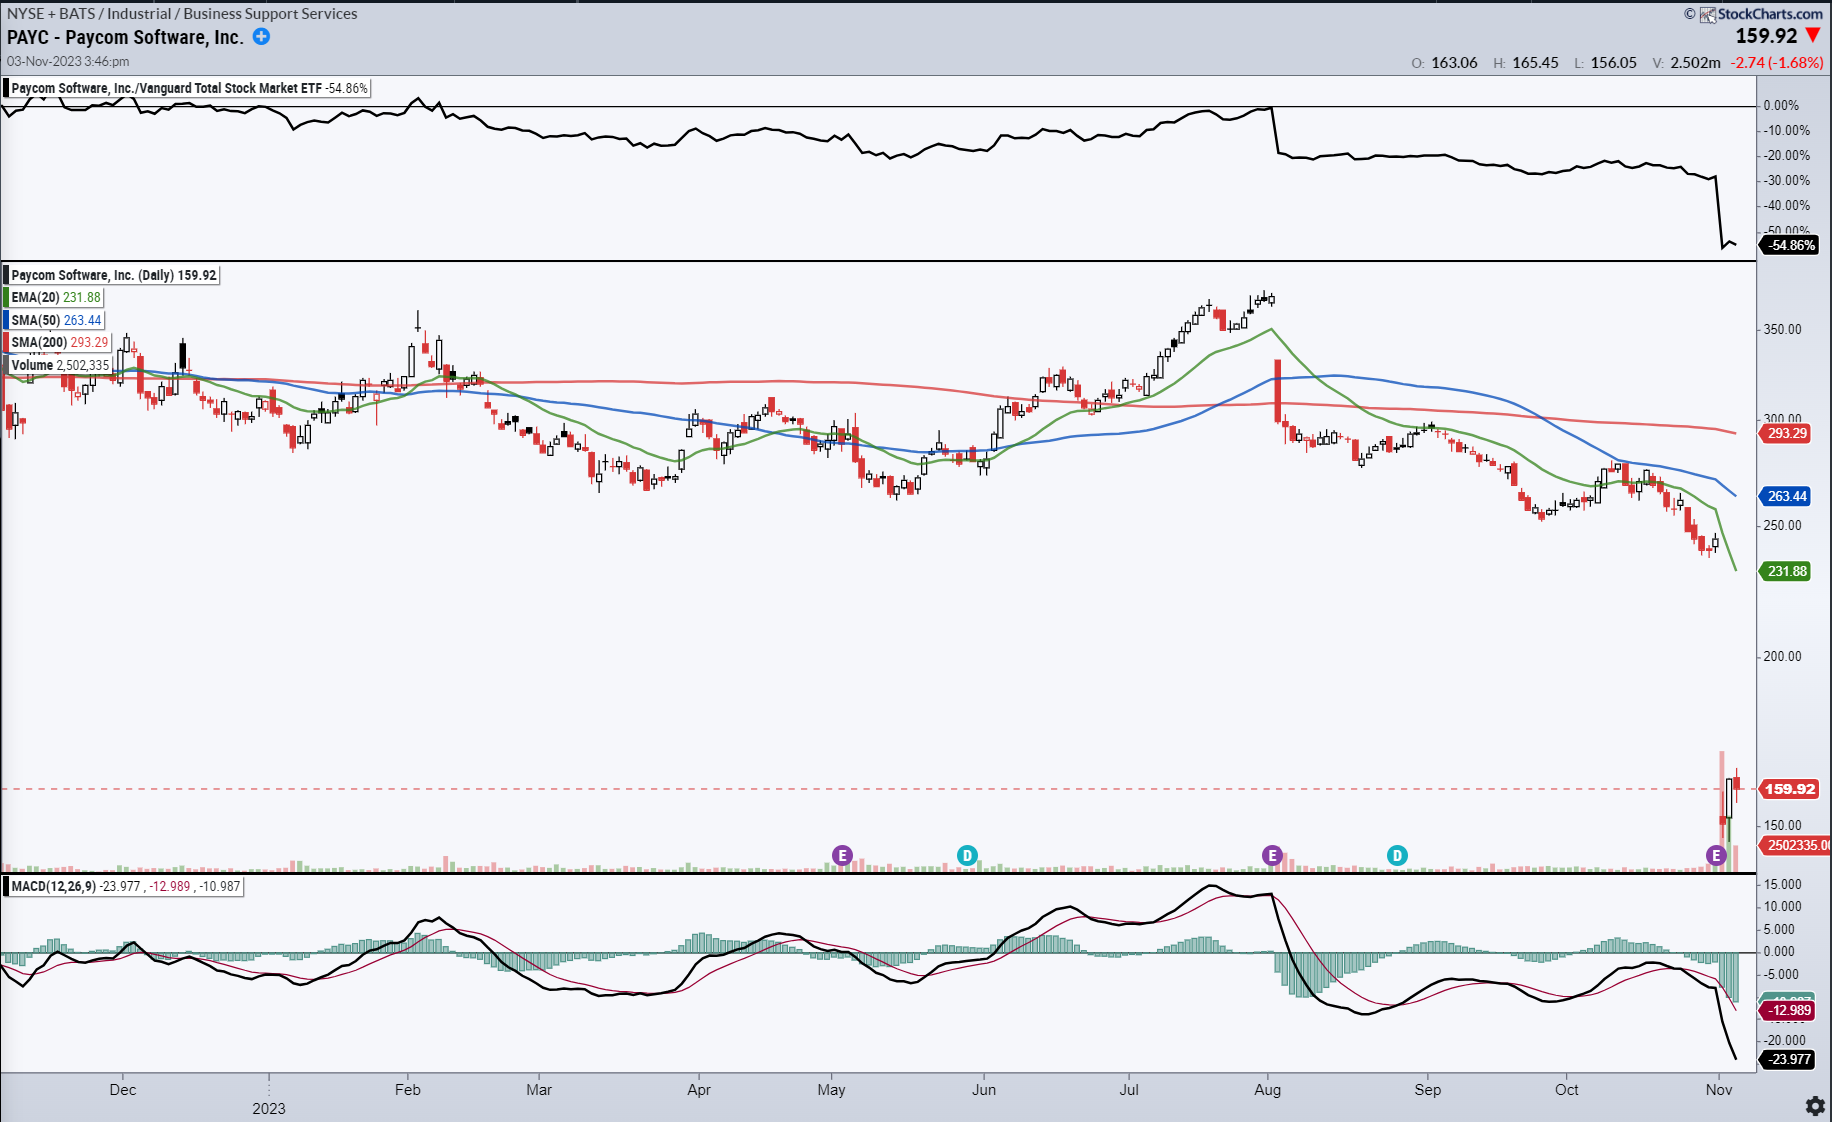Select the Volume 2,502,335 legend label
1832x1122 pixels.
60,365
